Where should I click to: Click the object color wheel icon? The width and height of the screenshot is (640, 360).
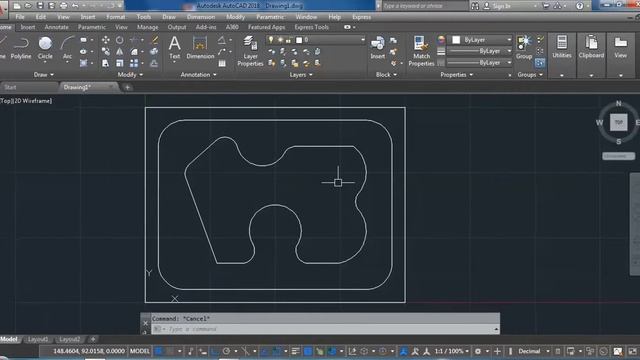[x=441, y=40]
